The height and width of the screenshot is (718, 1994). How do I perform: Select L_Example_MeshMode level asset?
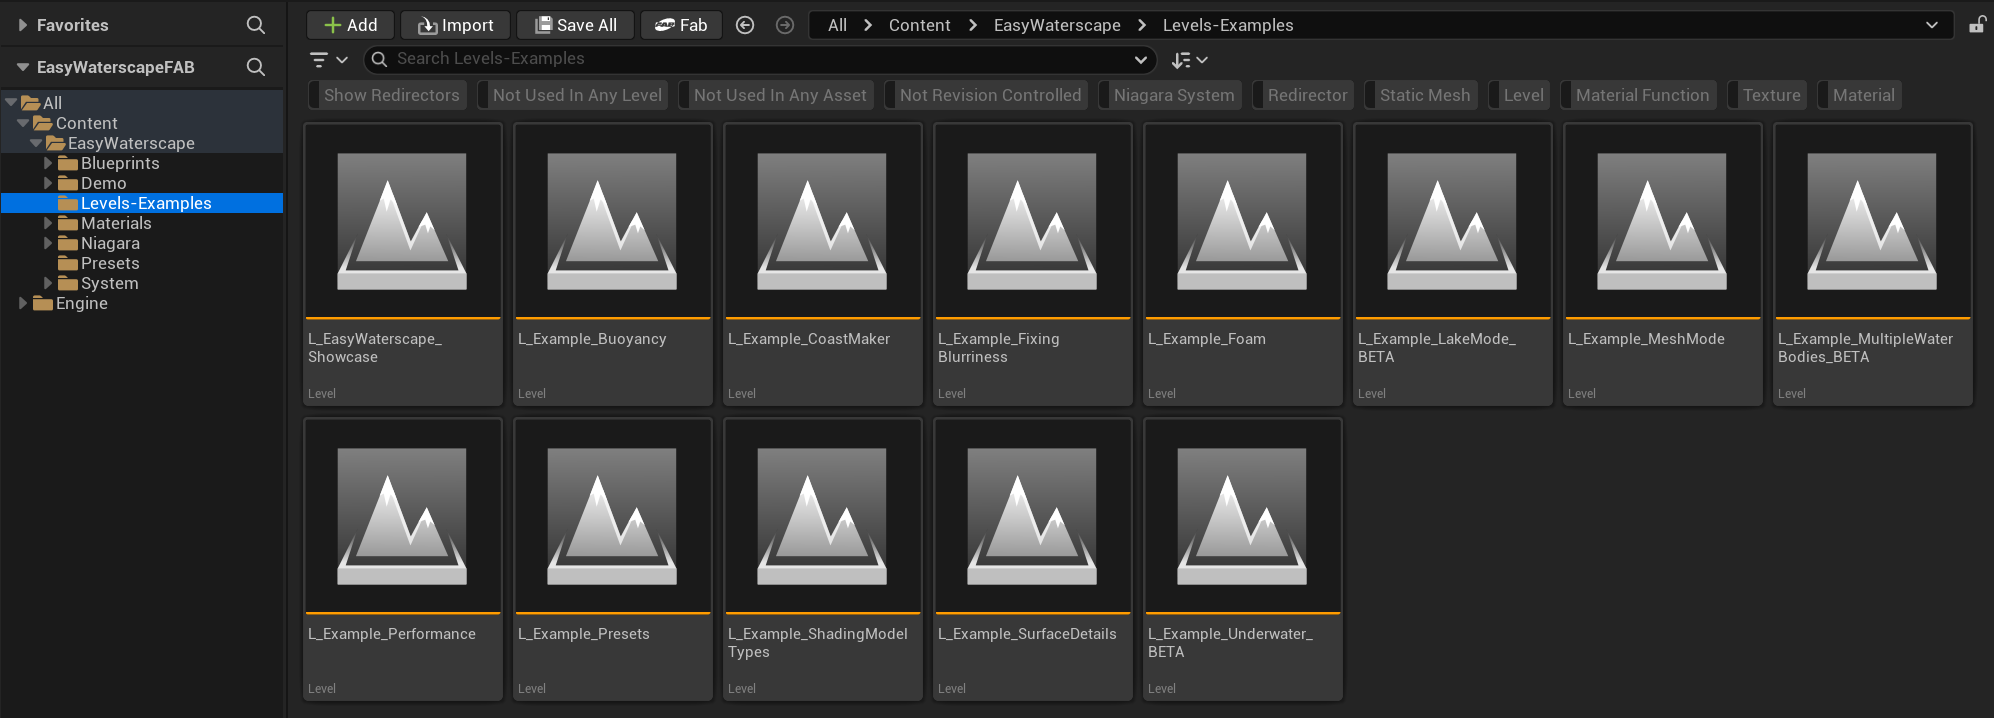1663,264
